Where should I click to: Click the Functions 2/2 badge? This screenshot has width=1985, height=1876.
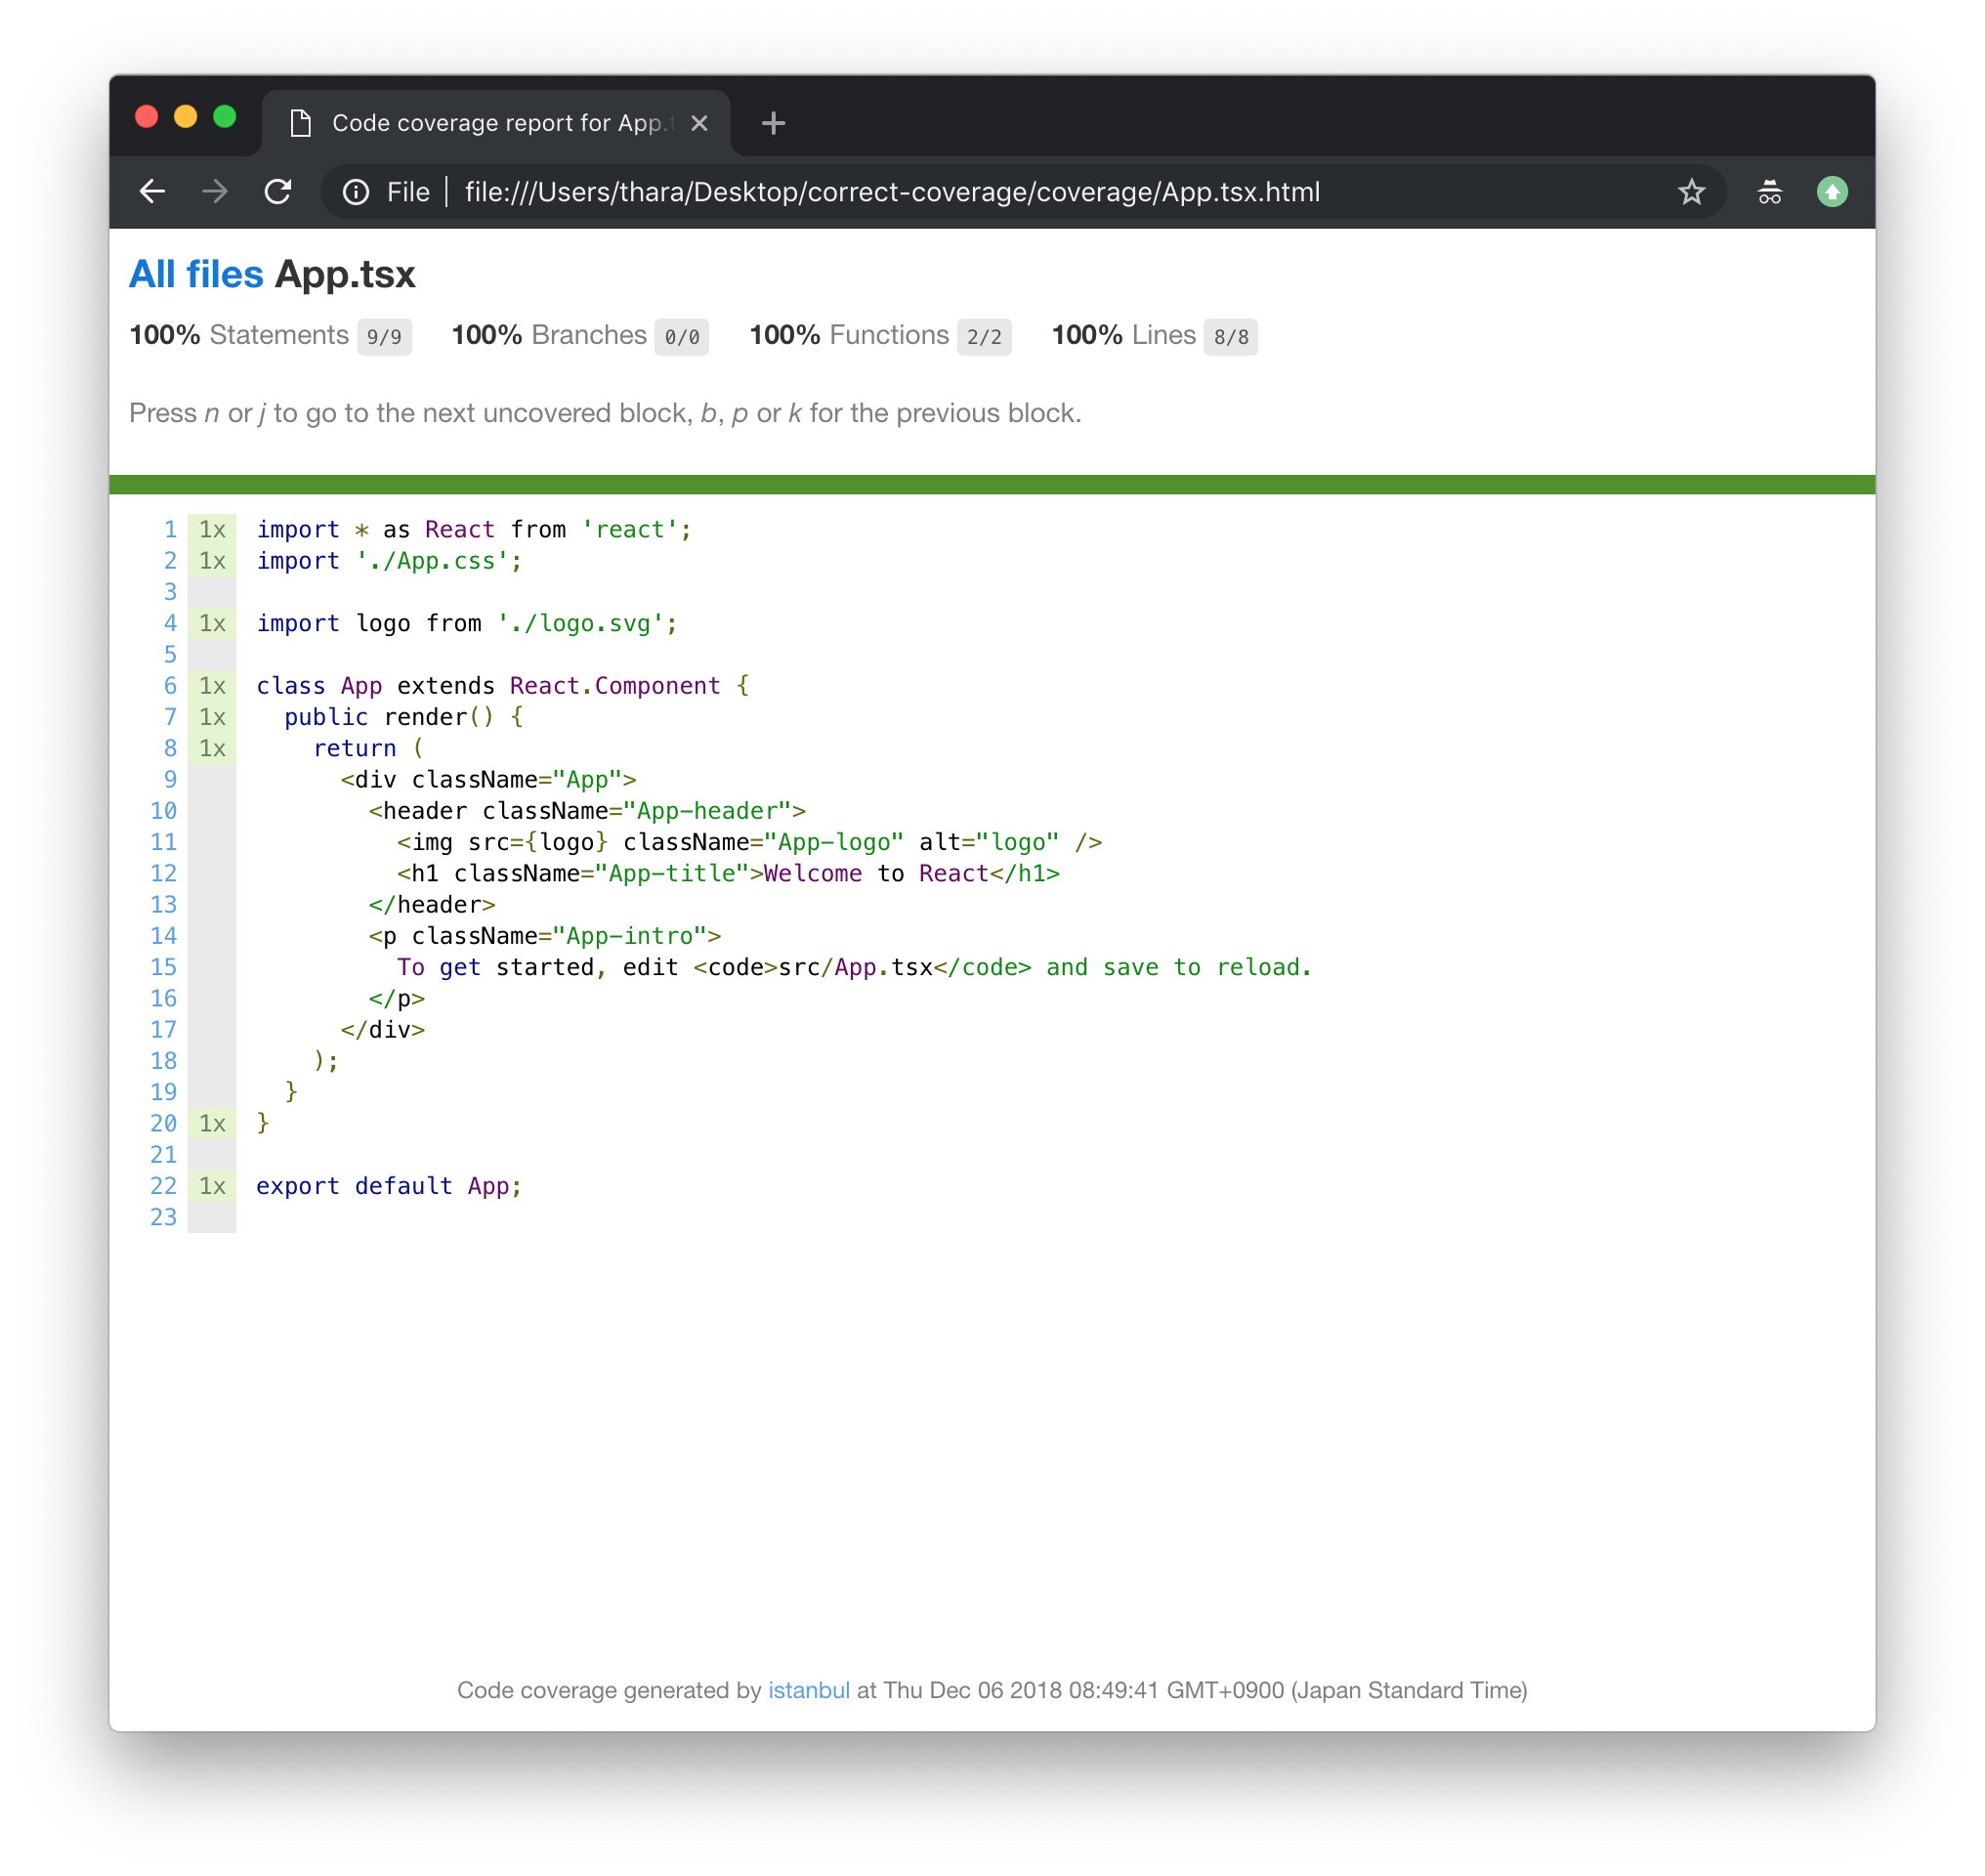[x=984, y=336]
